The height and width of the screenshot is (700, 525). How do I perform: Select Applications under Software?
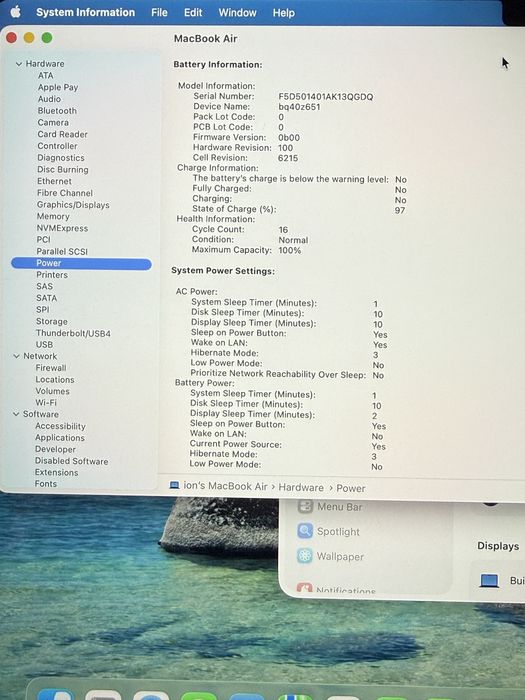(60, 438)
